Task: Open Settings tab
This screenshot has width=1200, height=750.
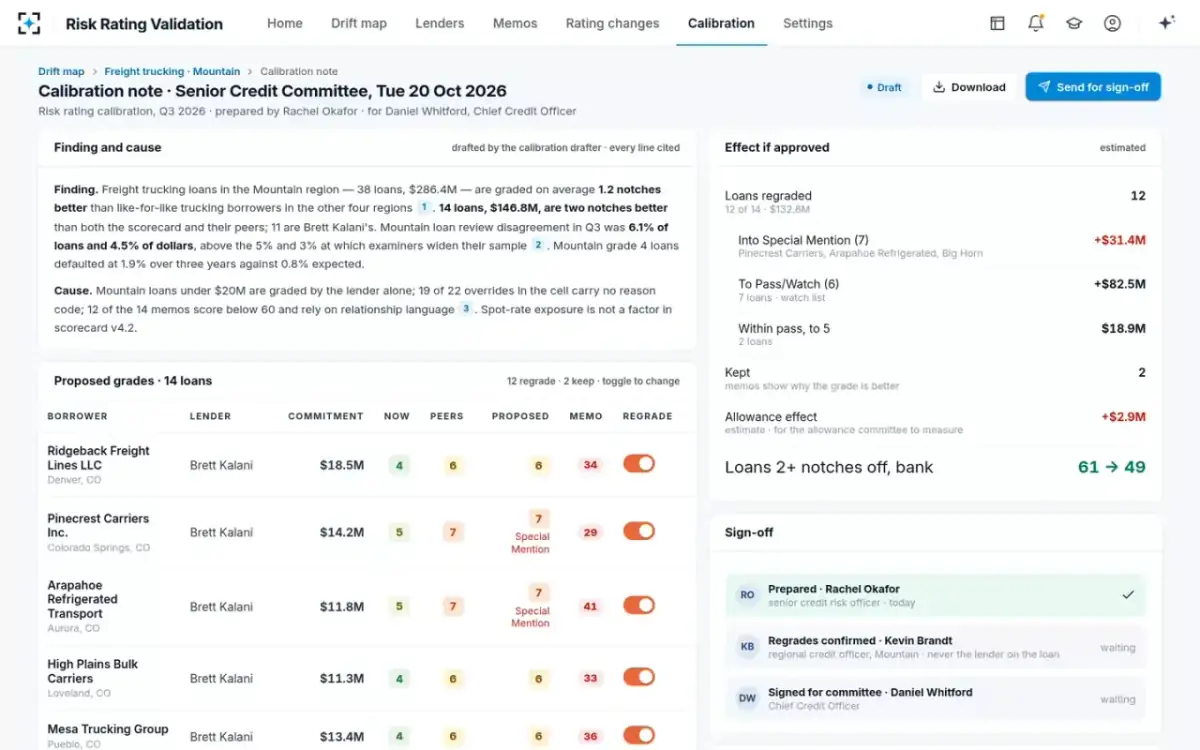Action: 808,23
